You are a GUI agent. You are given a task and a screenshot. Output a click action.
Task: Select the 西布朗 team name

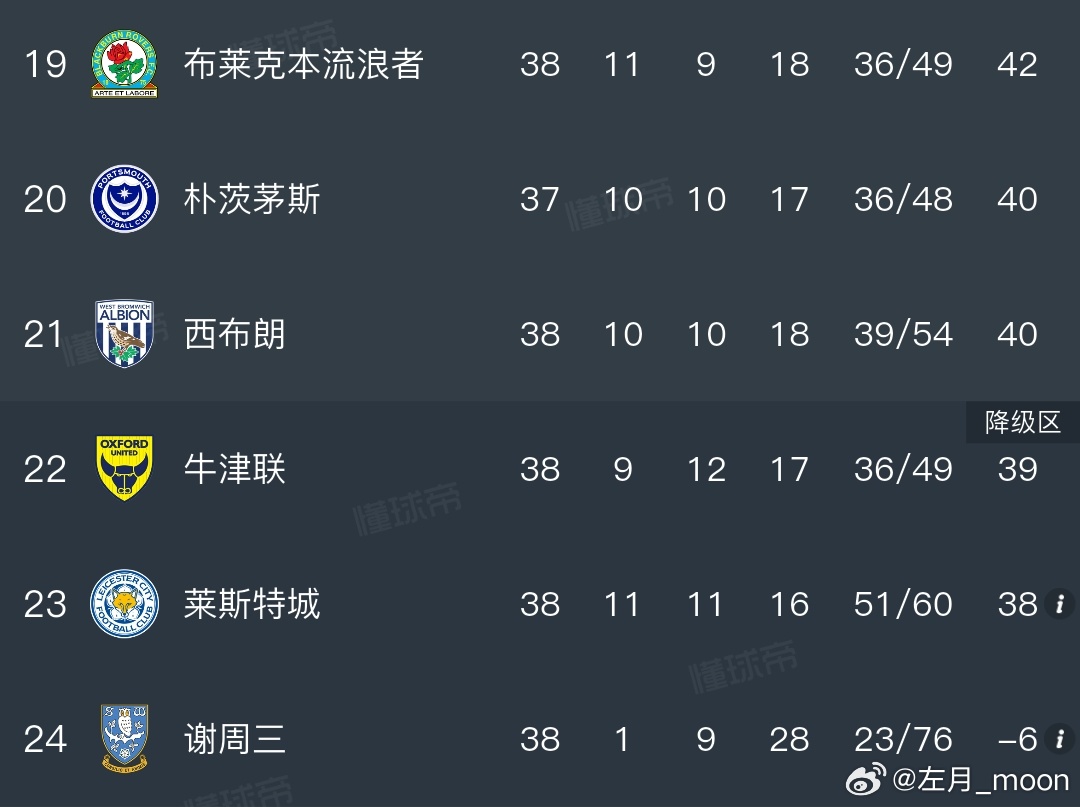pos(234,334)
